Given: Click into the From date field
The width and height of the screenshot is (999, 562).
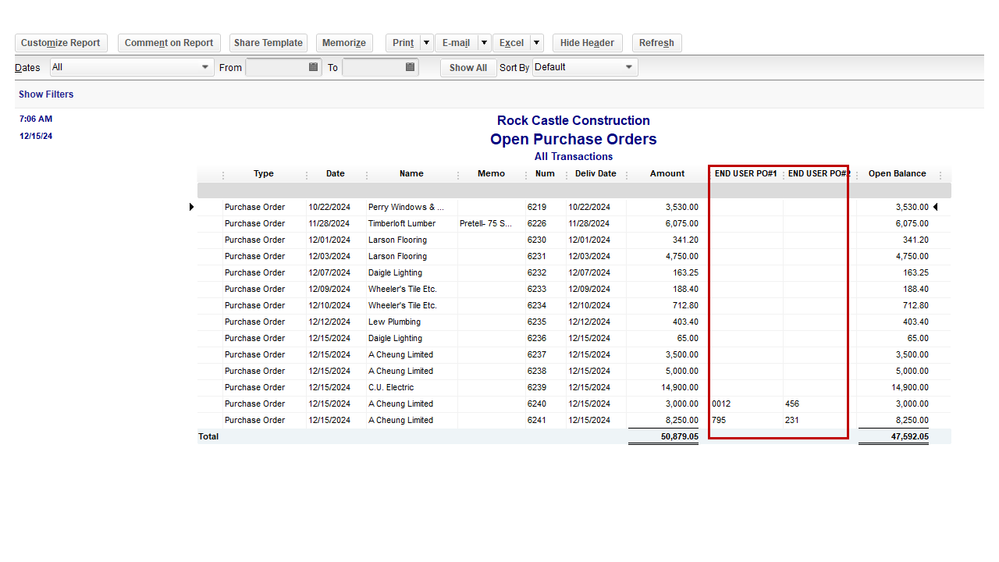Looking at the screenshot, I should 276,67.
